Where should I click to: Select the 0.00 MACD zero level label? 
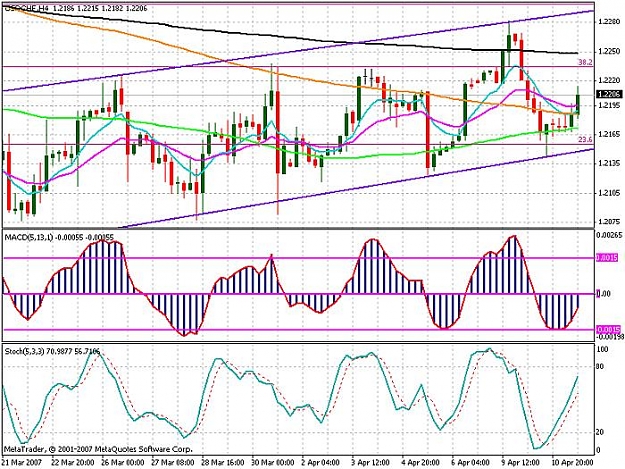click(x=603, y=294)
